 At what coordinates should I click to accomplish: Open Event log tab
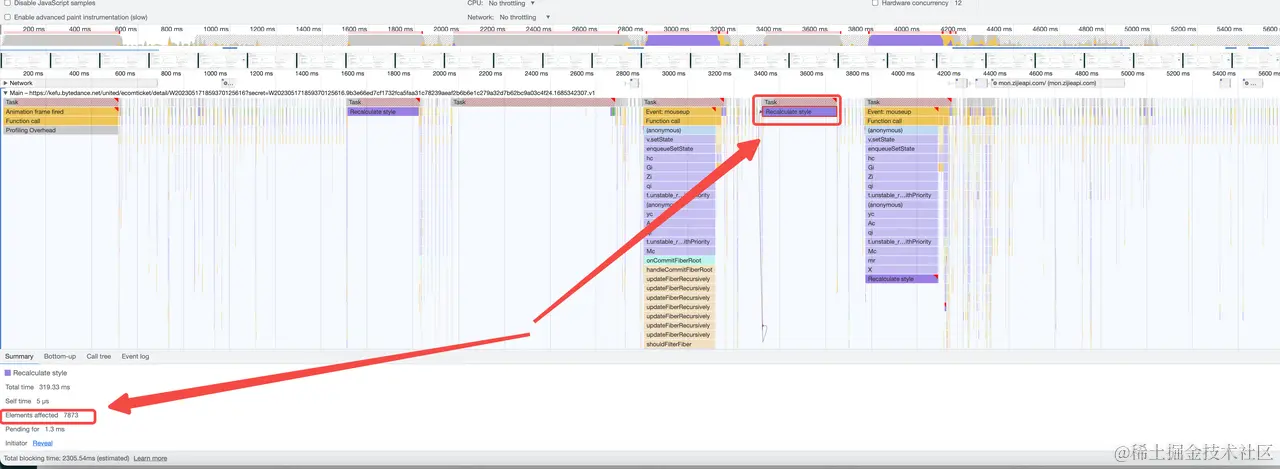[135, 356]
